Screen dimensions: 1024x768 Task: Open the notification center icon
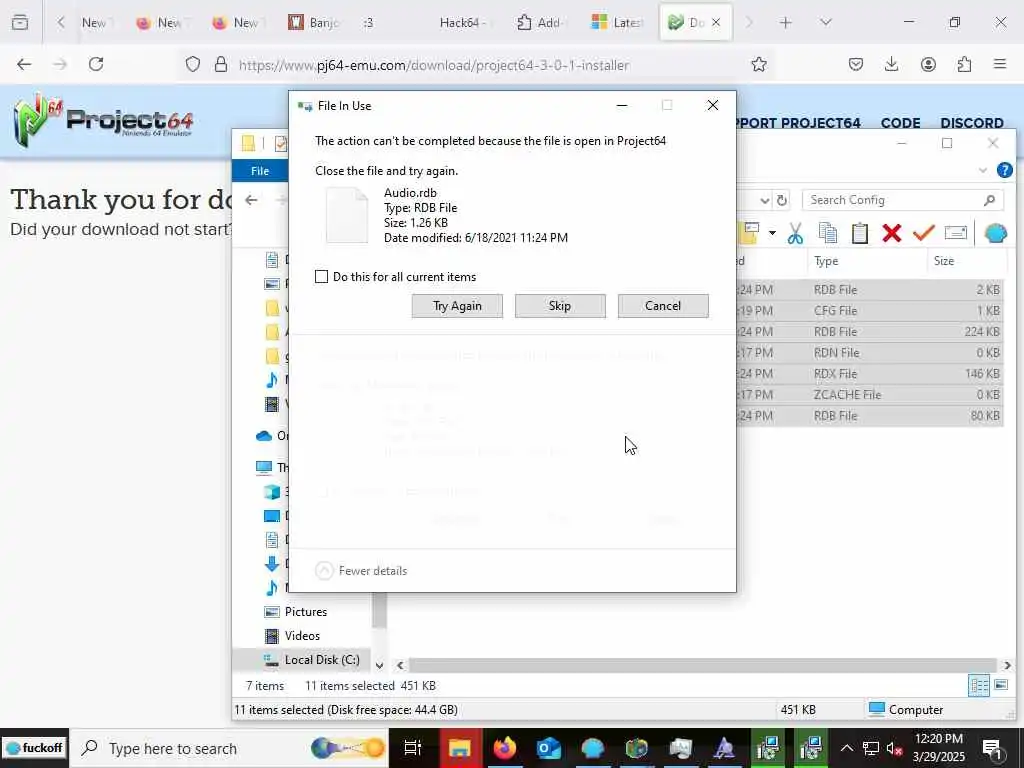point(992,748)
